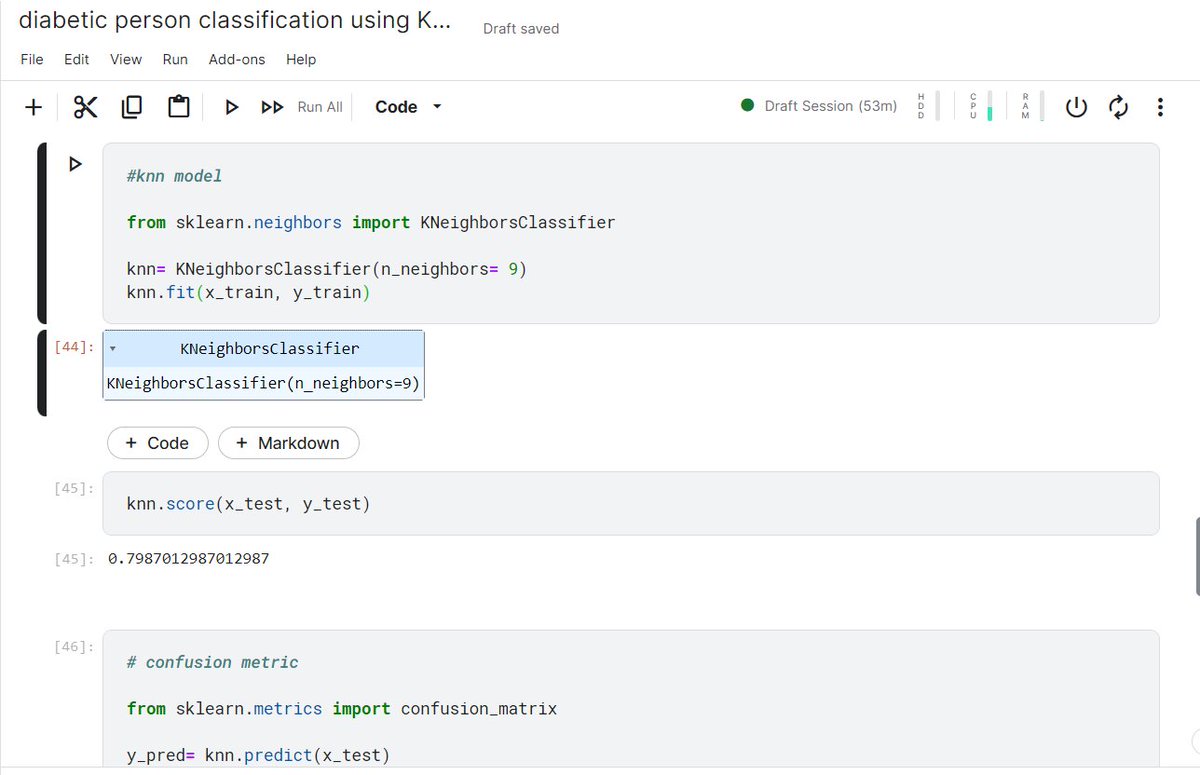This screenshot has width=1200, height=775.
Task: Add a Markdown cell below
Action: [288, 443]
